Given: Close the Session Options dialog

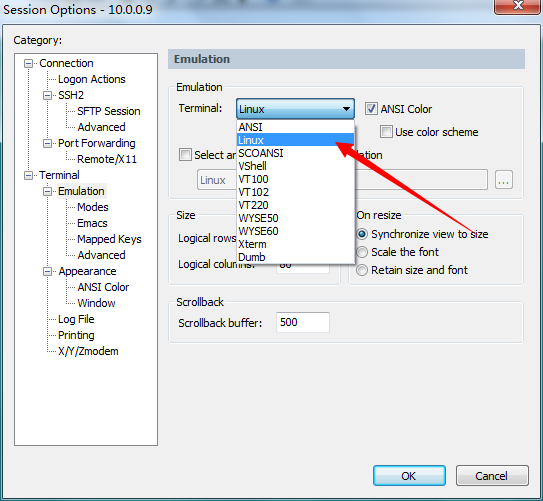Looking at the screenshot, I should pyautogui.click(x=518, y=6).
